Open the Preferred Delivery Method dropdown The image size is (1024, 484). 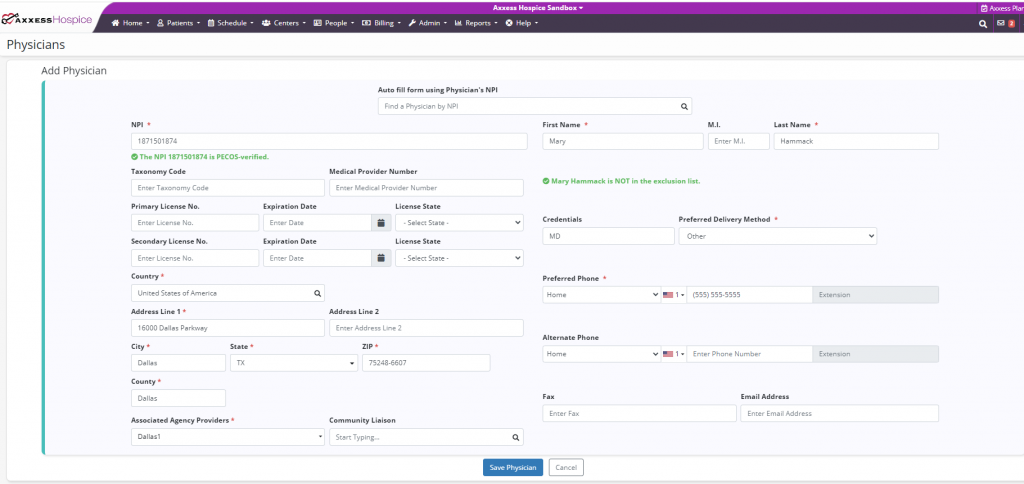pyautogui.click(x=777, y=236)
